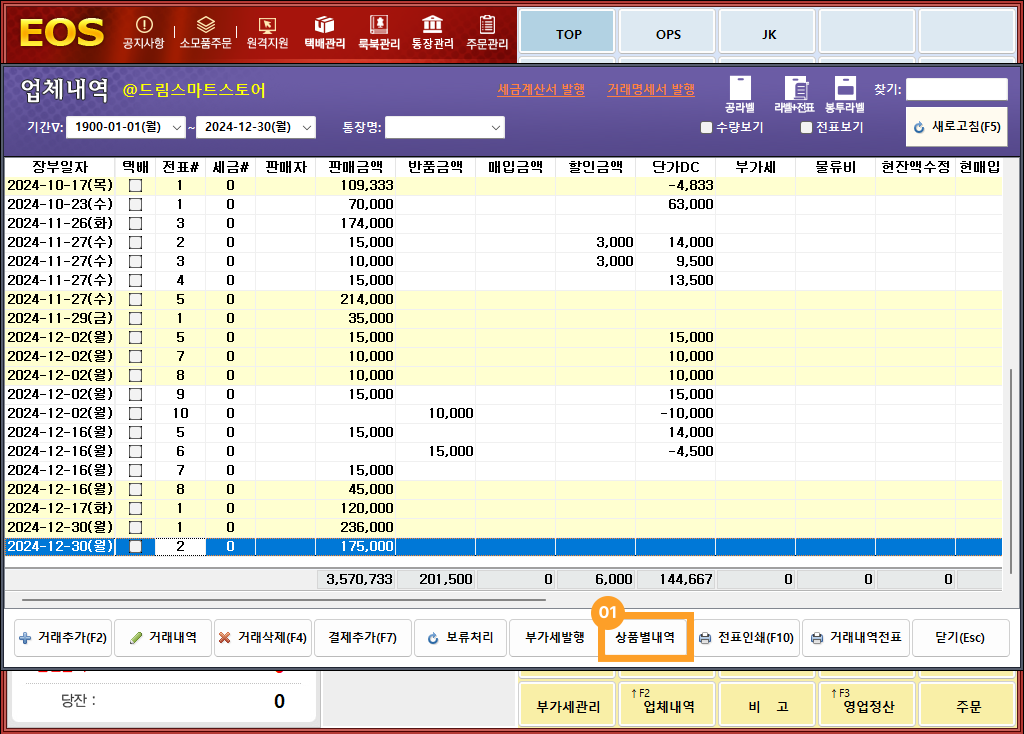Open the start date 1900-01-01(월) dropdown
The width and height of the screenshot is (1024, 734).
(176, 127)
